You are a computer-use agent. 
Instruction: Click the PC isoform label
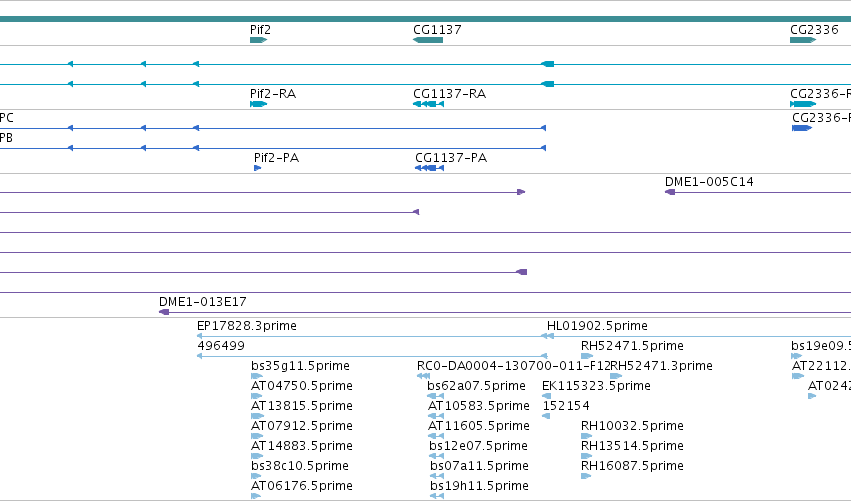click(7, 118)
